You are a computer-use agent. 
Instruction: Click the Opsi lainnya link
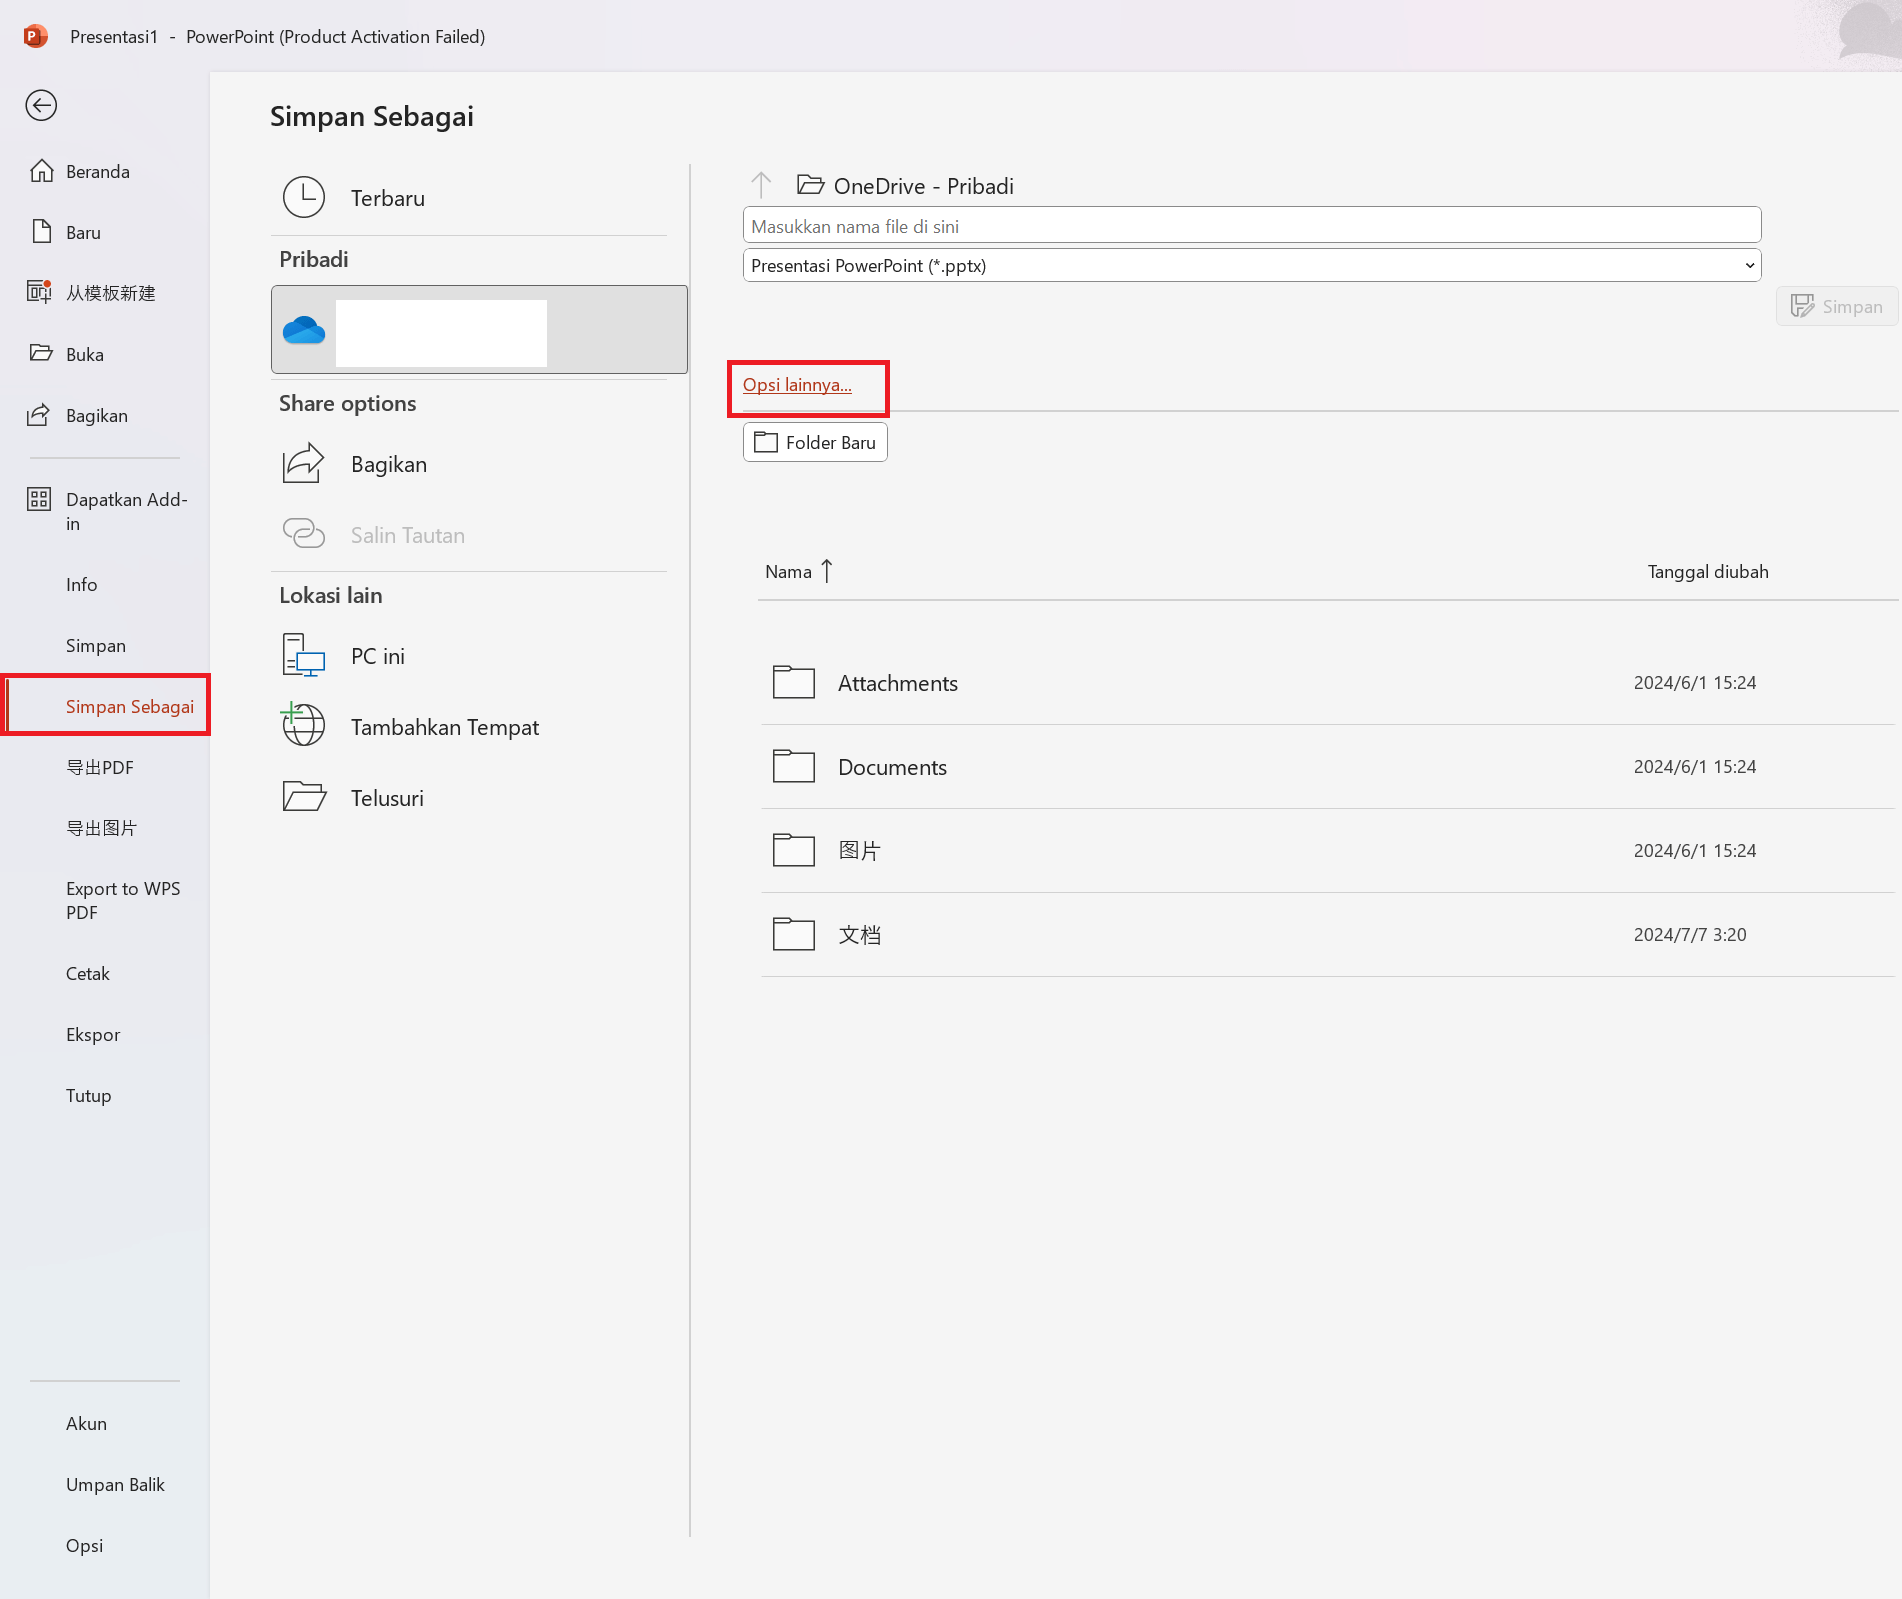coord(796,385)
